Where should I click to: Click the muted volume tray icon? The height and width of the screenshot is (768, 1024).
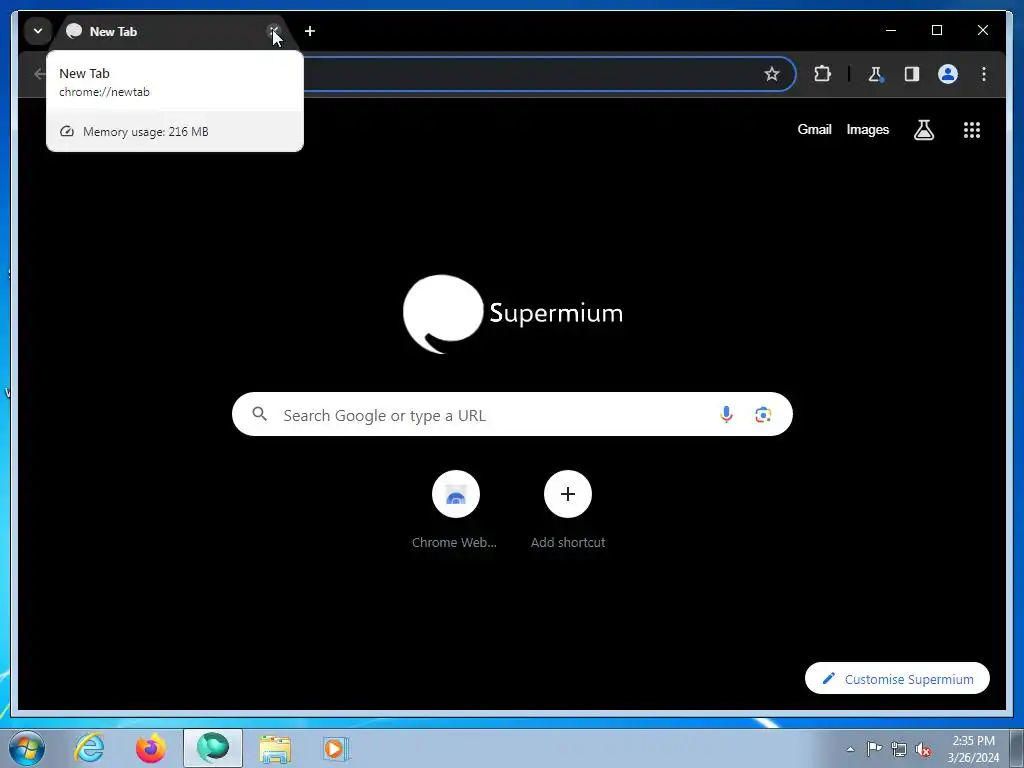point(923,749)
